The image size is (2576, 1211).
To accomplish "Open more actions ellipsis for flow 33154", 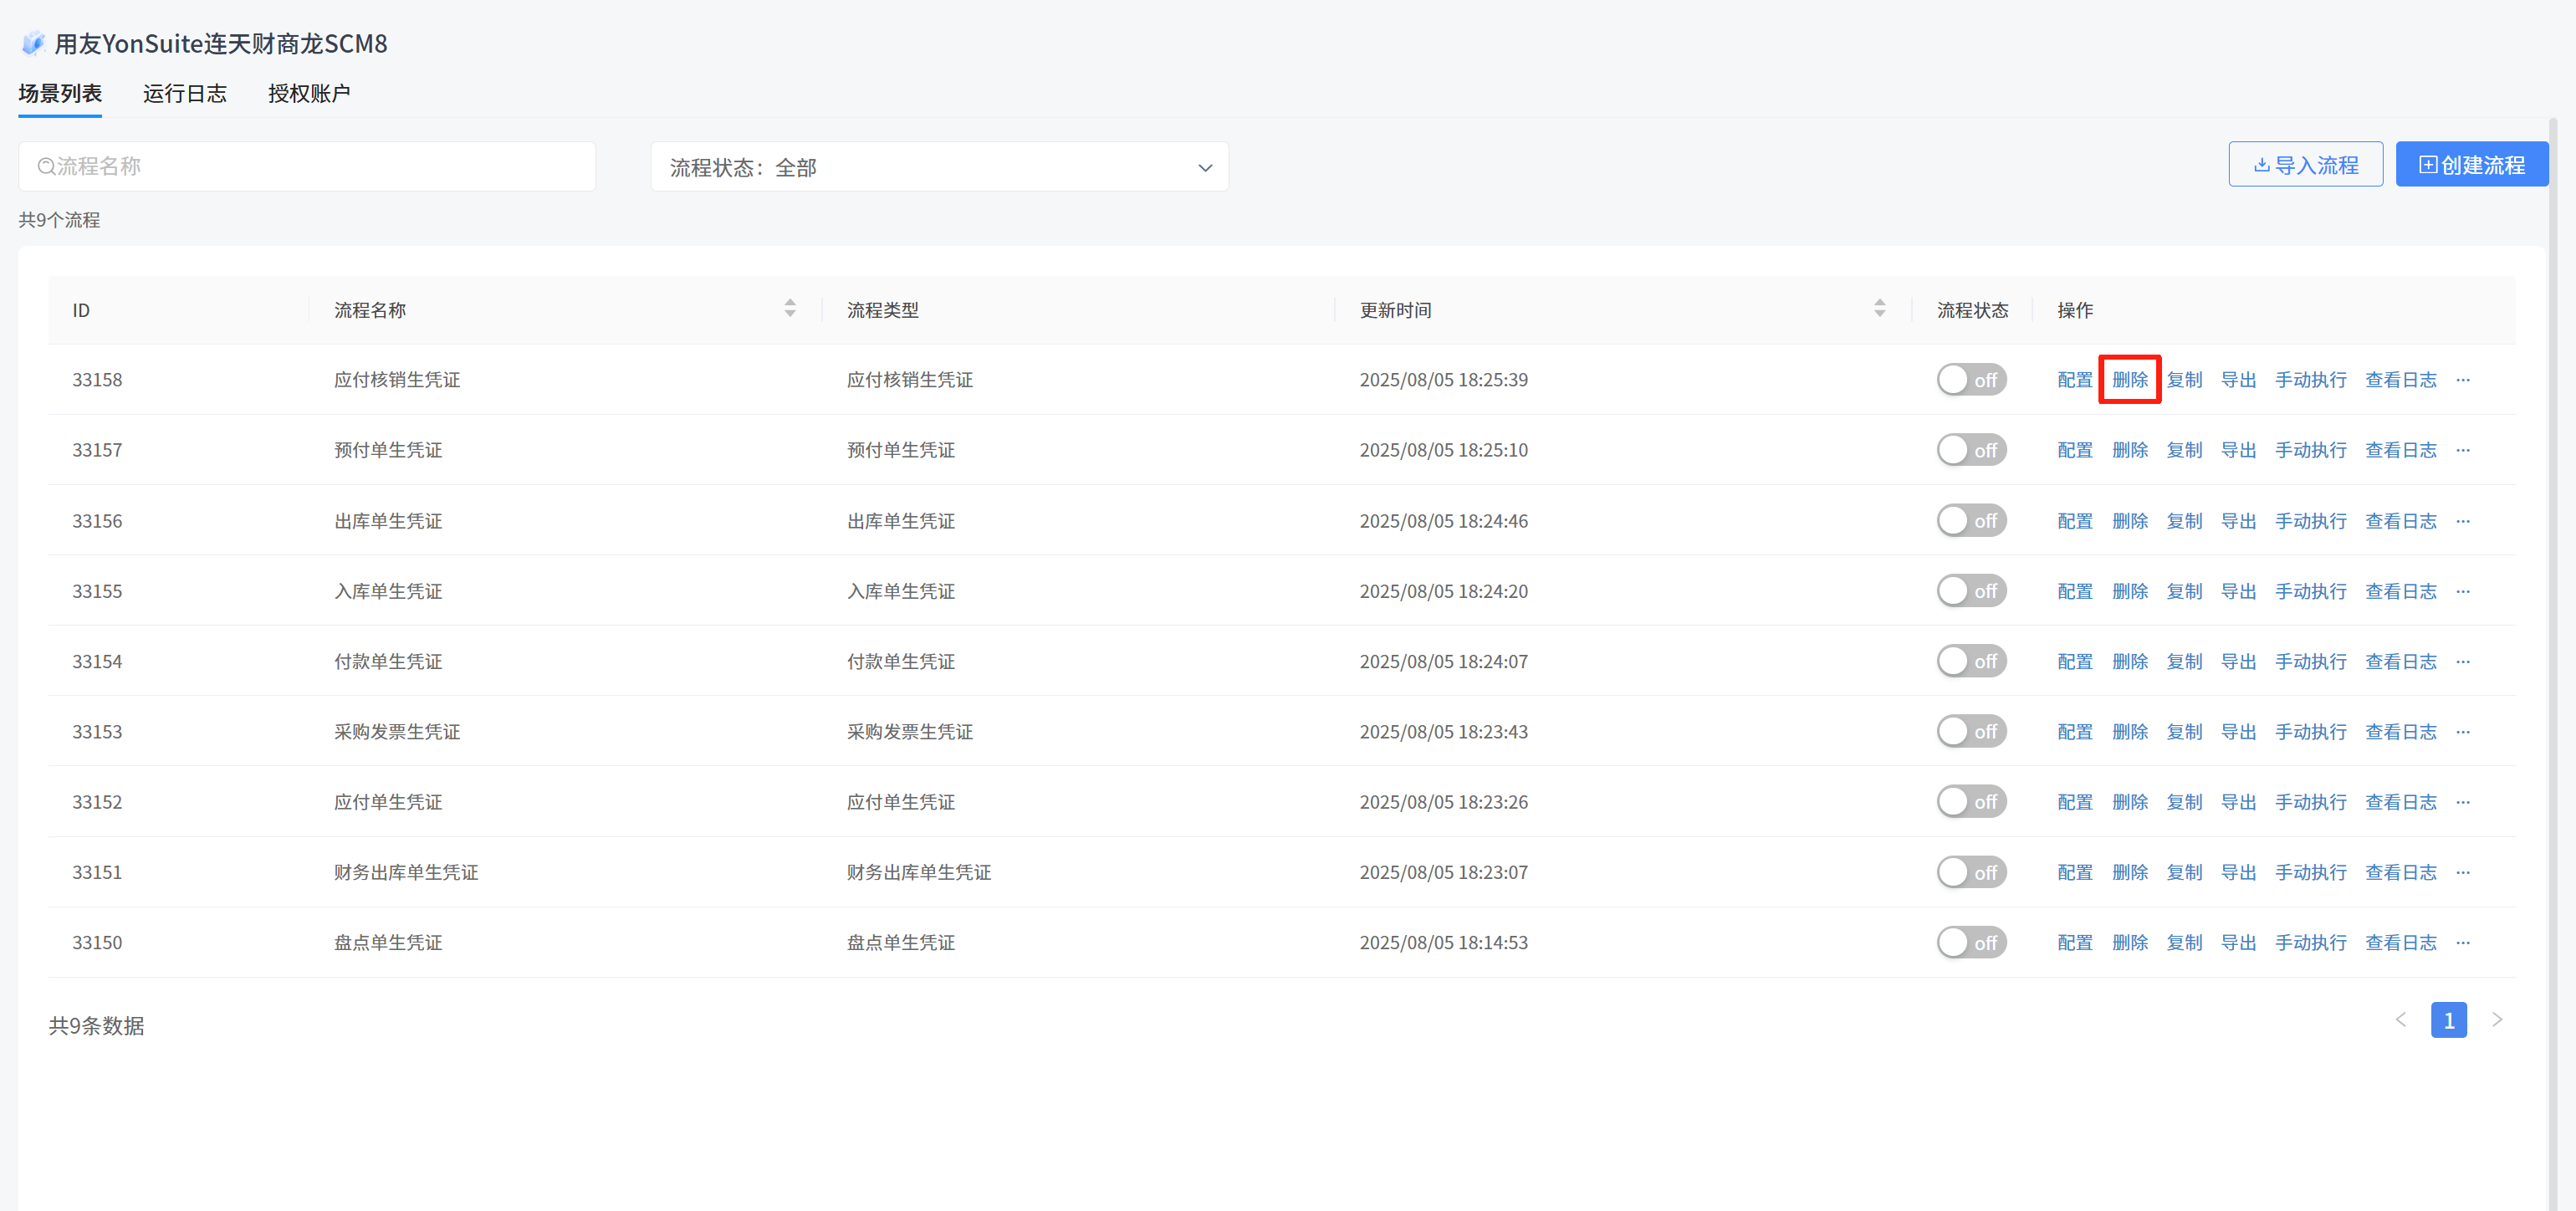I will tap(2463, 662).
